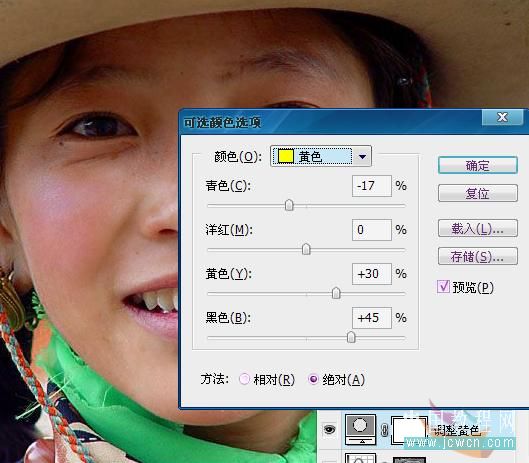Click the link icon on 调整黄色 layer
The image size is (529, 463).
coord(384,430)
